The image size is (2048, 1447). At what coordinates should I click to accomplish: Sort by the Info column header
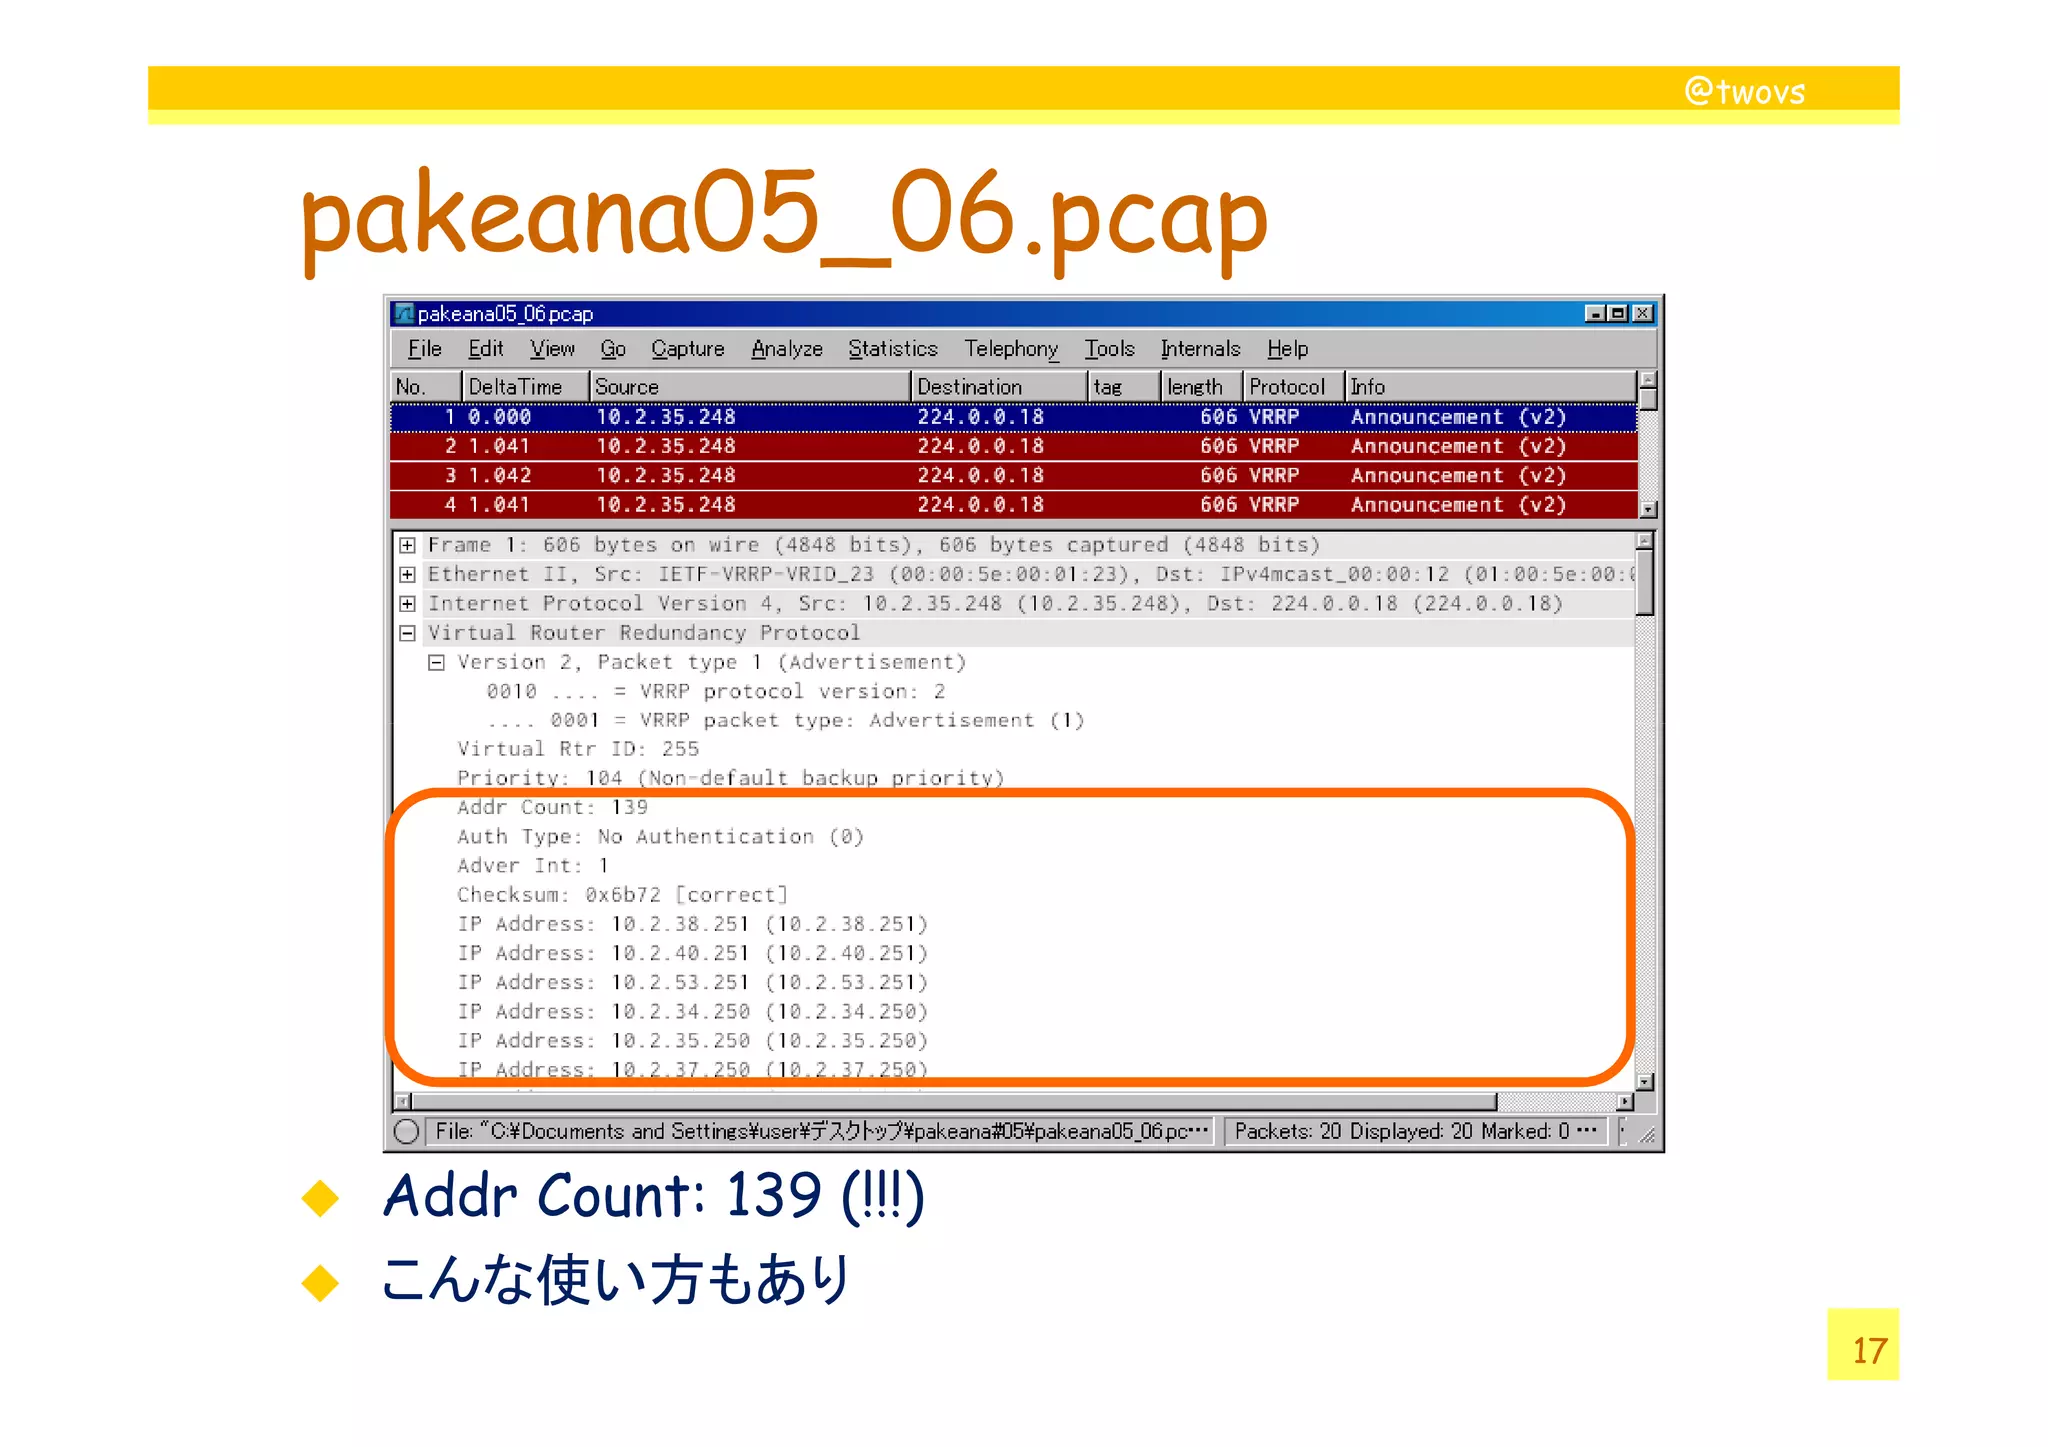tap(1490, 387)
